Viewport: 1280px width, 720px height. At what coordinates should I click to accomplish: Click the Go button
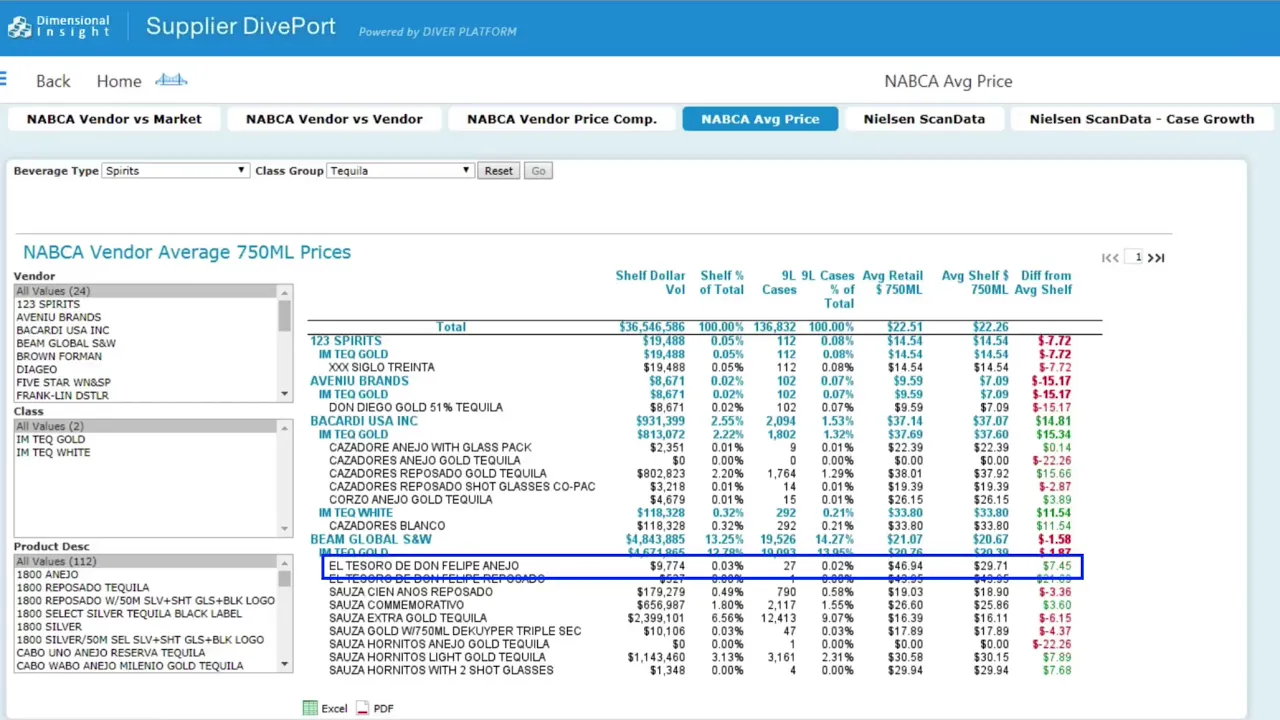pos(538,171)
